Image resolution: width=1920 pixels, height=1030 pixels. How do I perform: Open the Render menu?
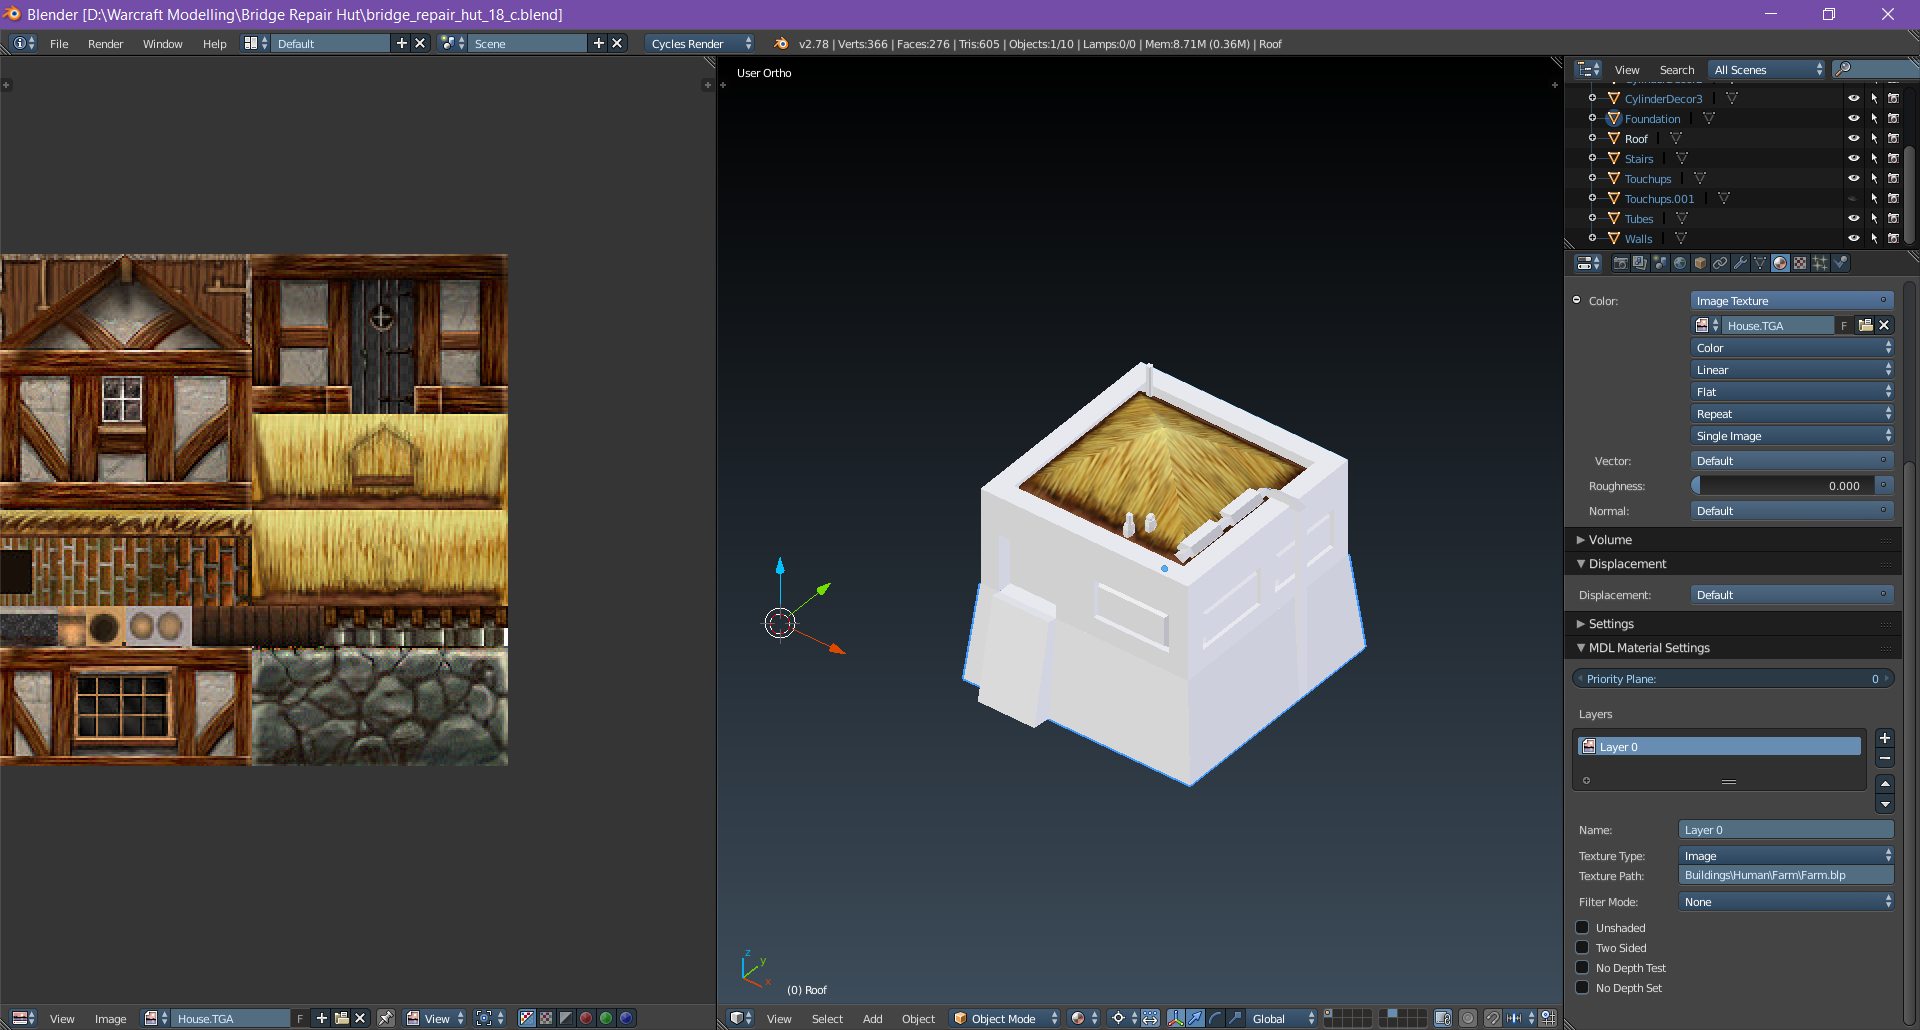(x=105, y=44)
